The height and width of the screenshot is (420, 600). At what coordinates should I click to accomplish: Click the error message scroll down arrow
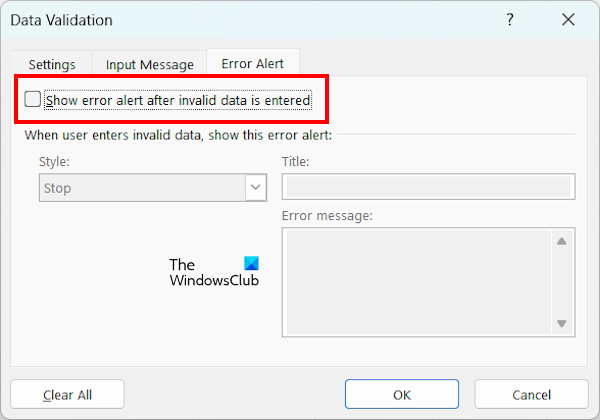561,323
